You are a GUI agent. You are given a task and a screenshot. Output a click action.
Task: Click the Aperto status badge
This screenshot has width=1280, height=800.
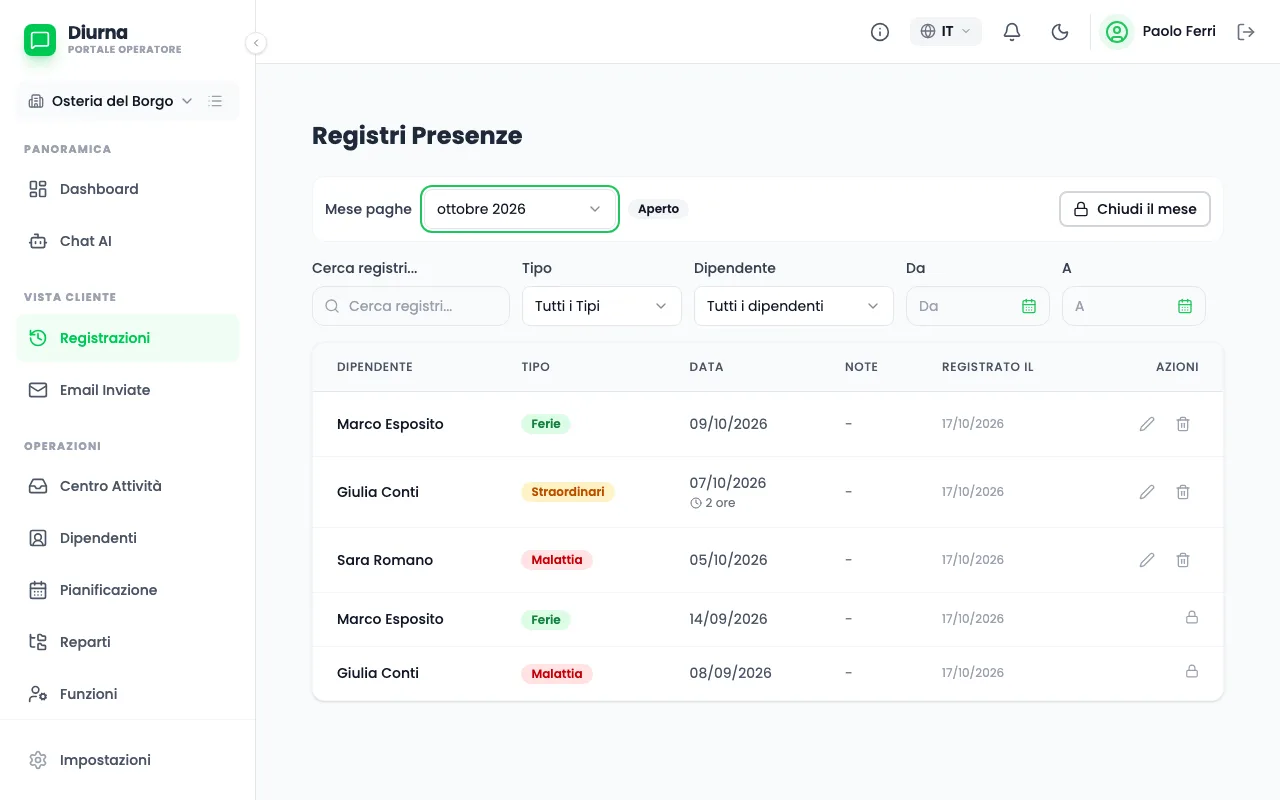pyautogui.click(x=658, y=209)
